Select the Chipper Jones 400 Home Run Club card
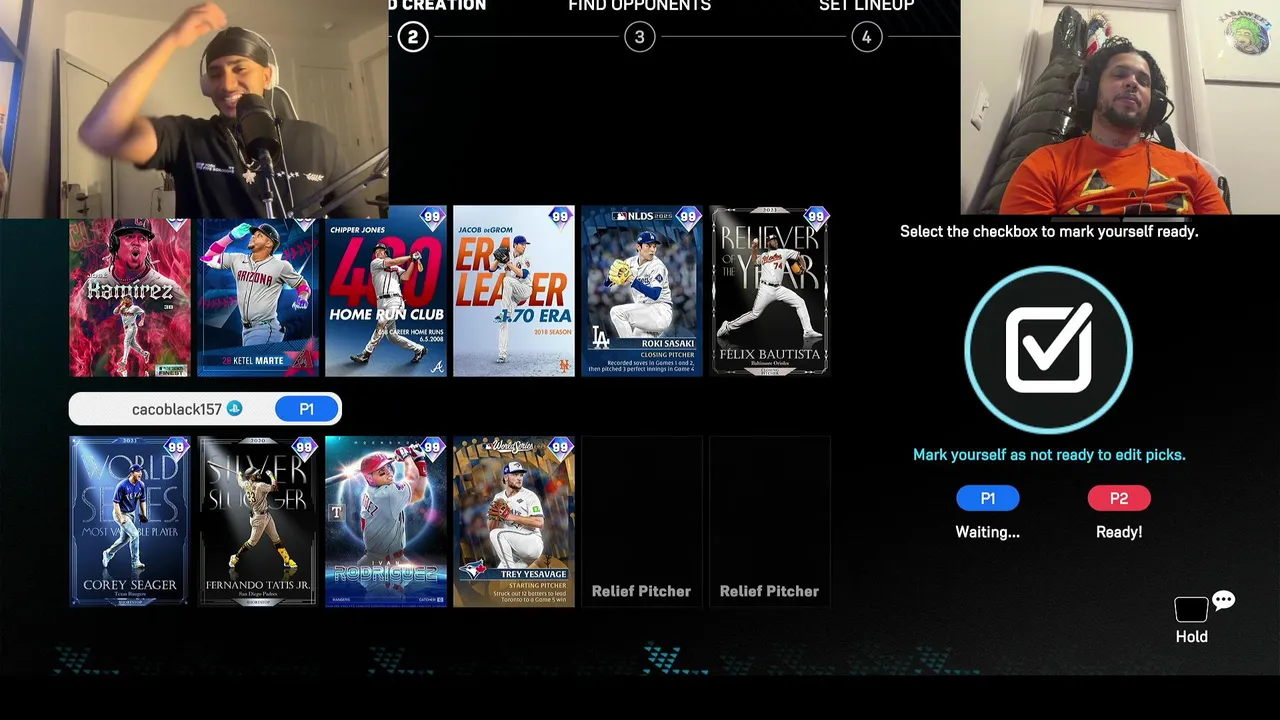Viewport: 1280px width, 720px height. point(386,291)
